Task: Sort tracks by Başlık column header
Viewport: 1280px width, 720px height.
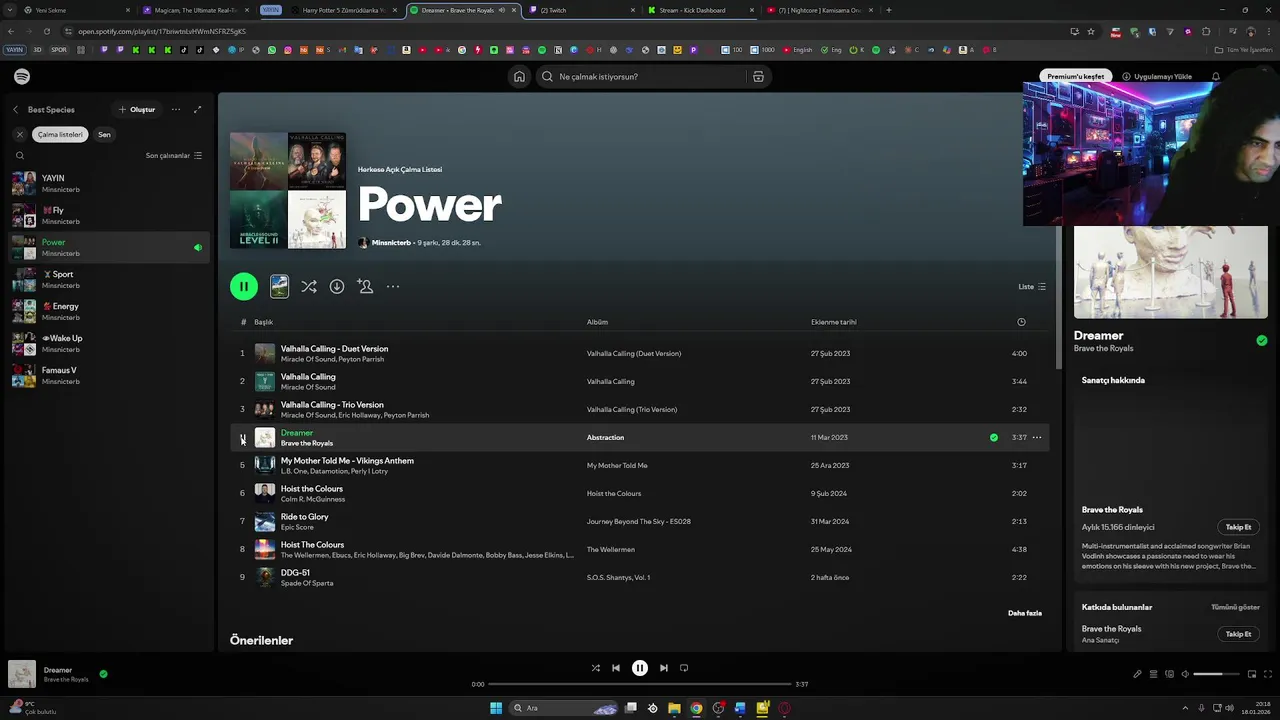Action: (x=263, y=322)
